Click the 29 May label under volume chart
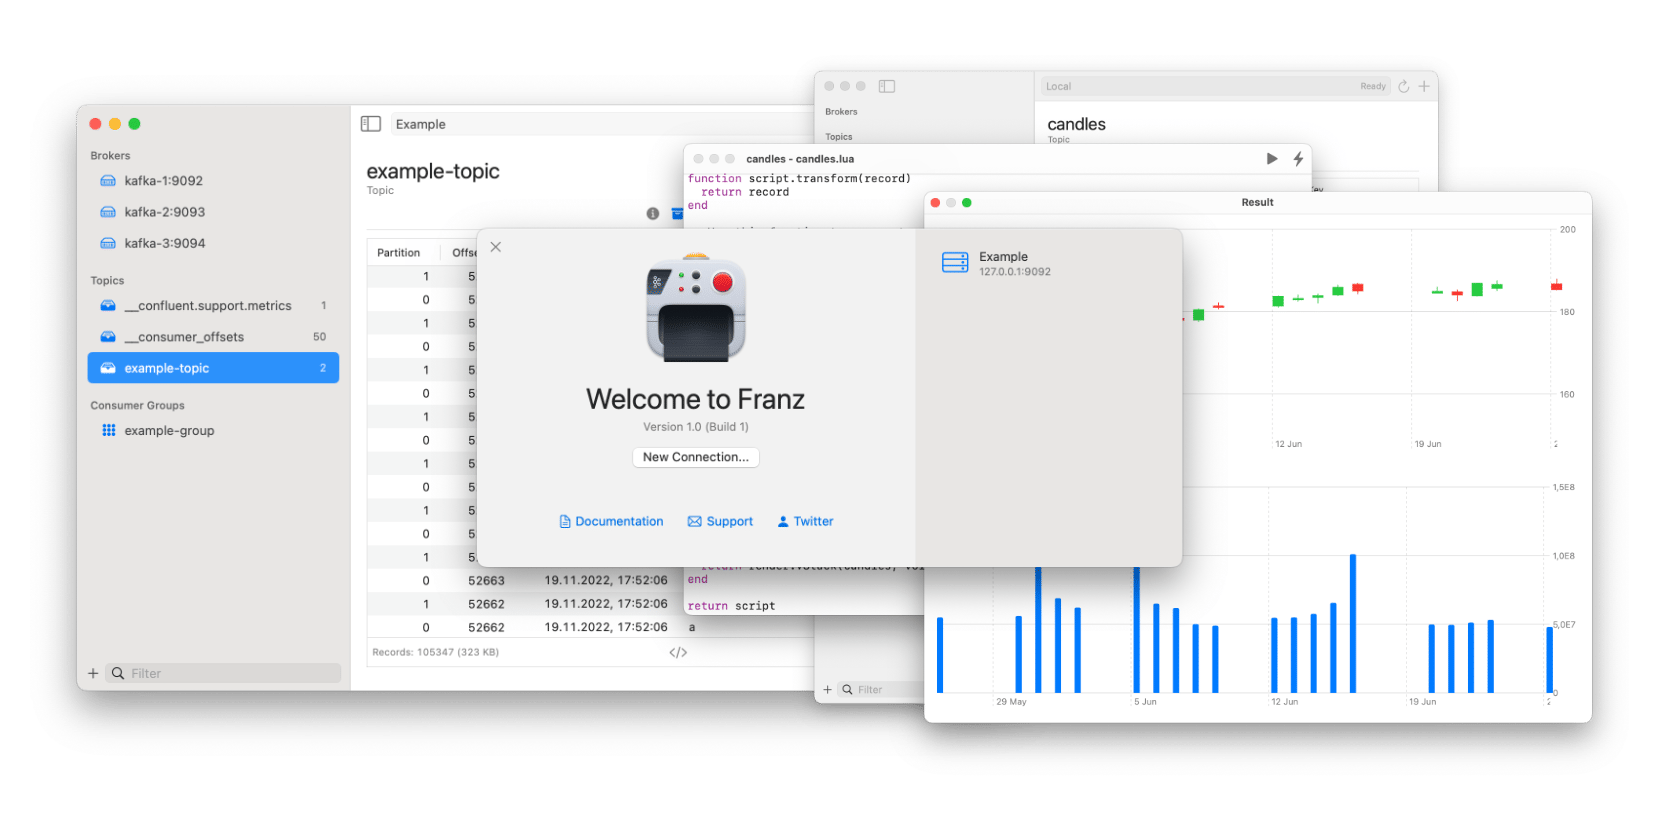Image resolution: width=1660 pixels, height=830 pixels. [1011, 702]
